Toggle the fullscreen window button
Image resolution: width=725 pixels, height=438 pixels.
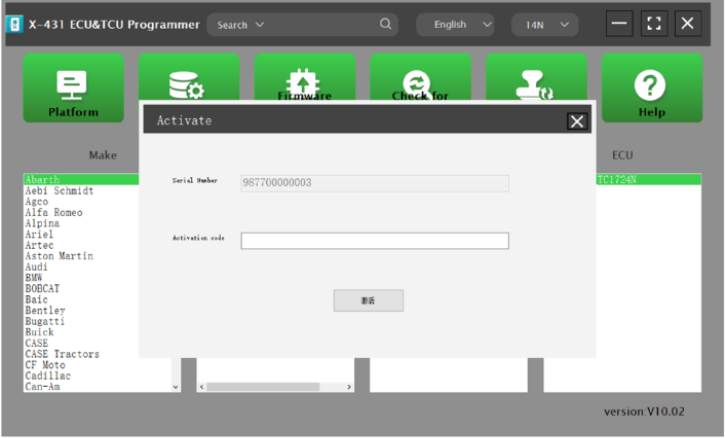click(x=652, y=24)
